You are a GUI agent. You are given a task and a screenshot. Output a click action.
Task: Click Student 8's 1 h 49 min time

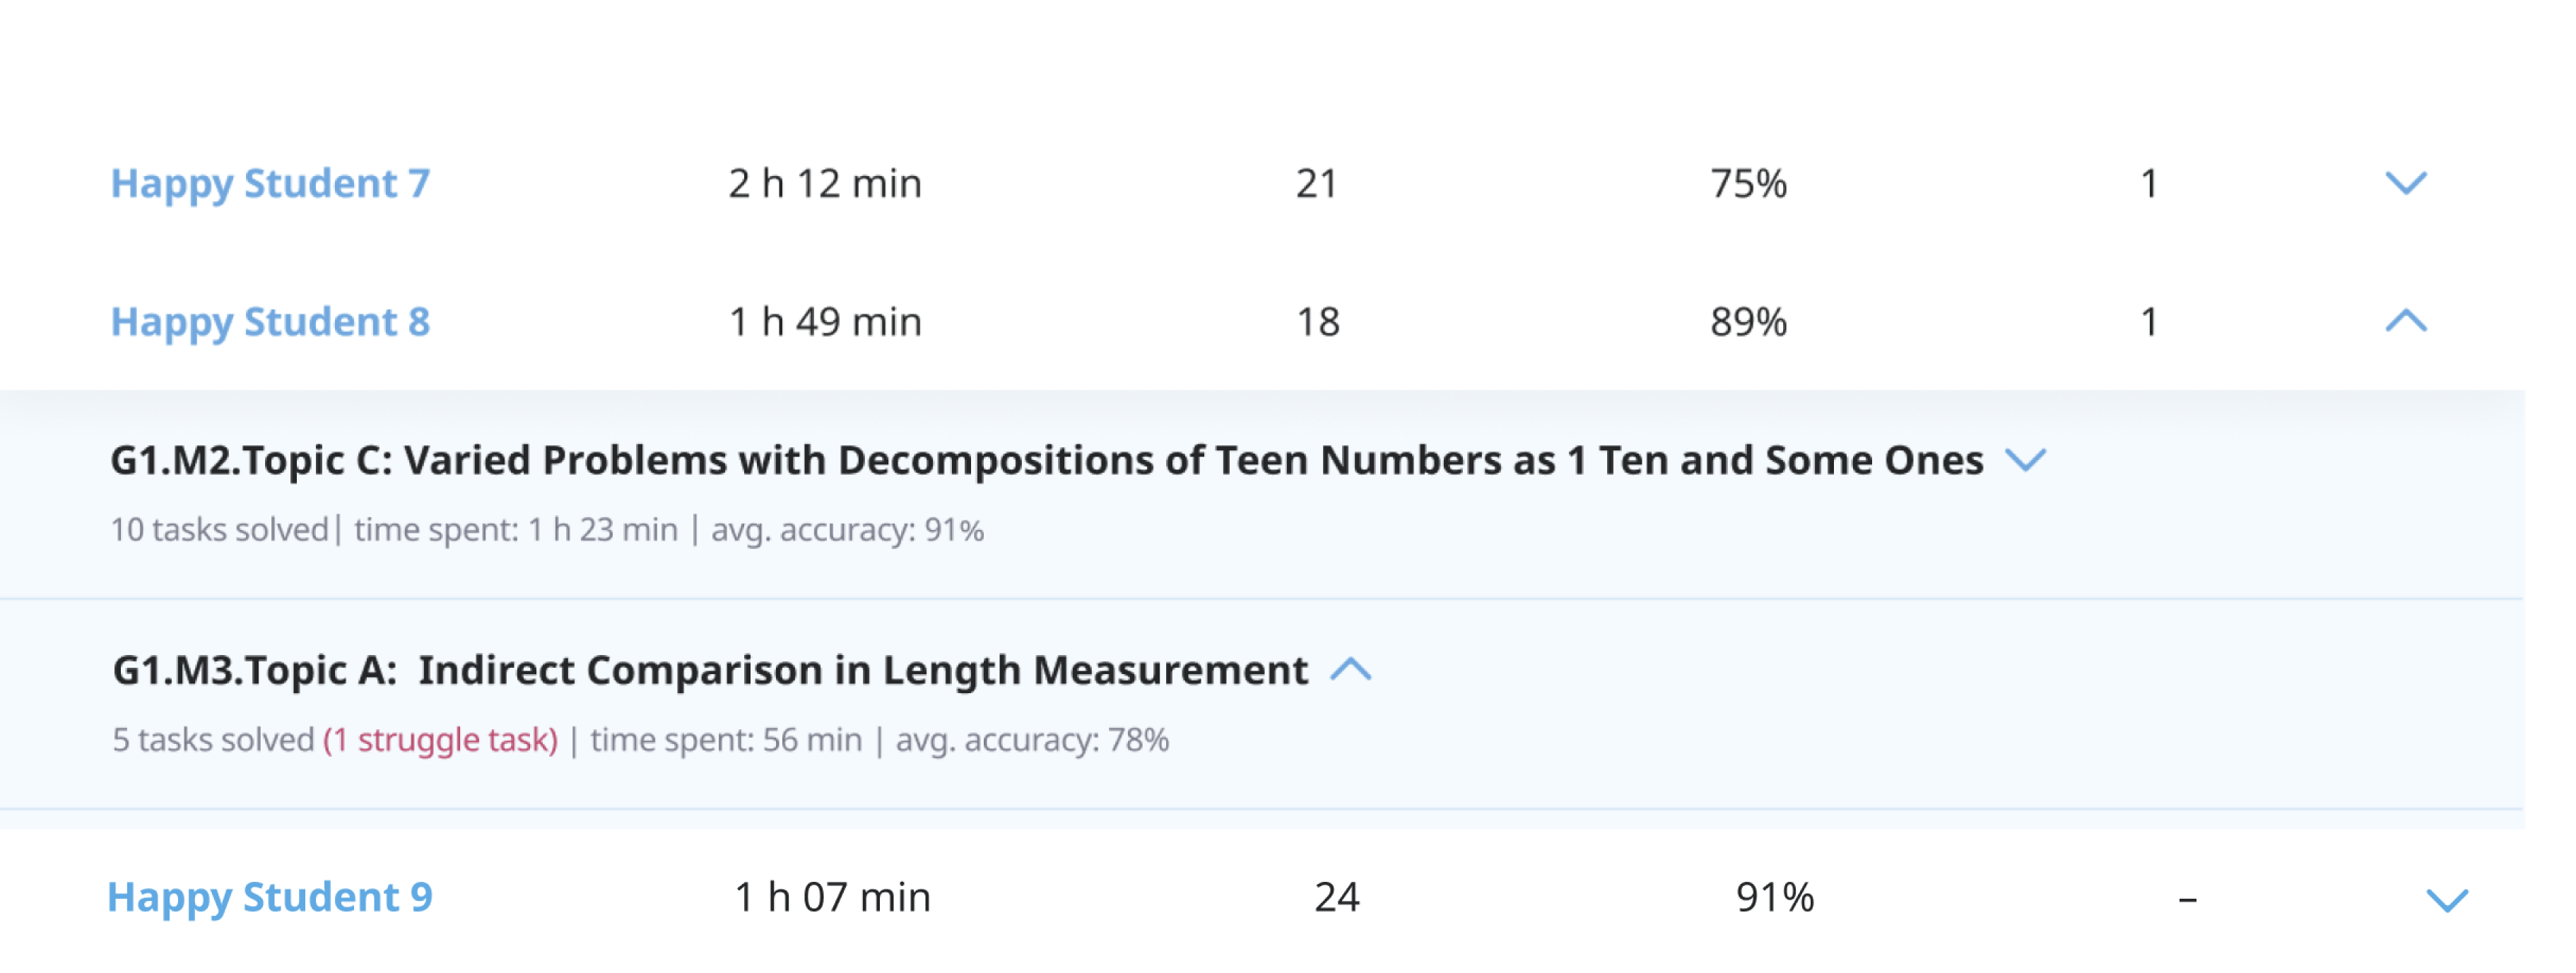[825, 321]
